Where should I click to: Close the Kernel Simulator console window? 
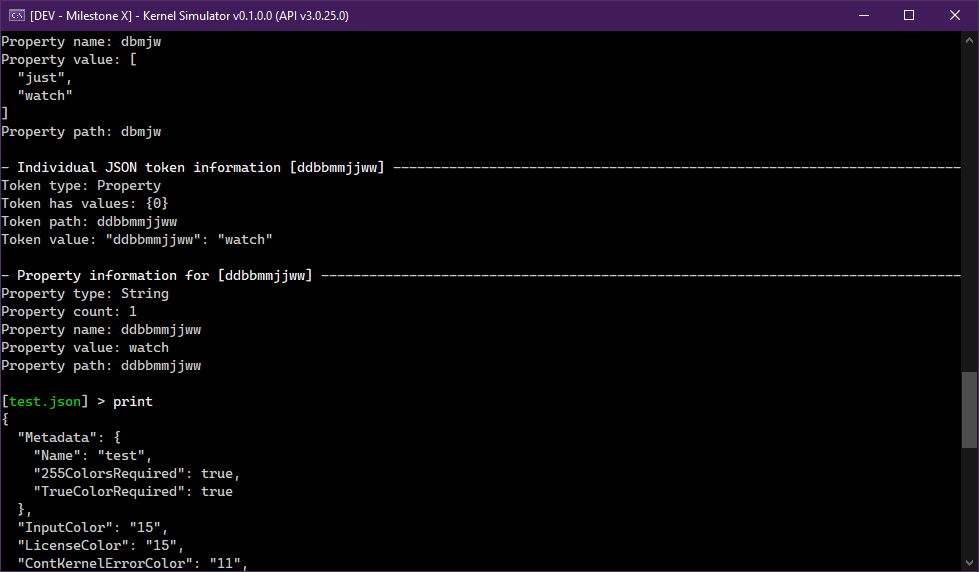click(x=954, y=15)
